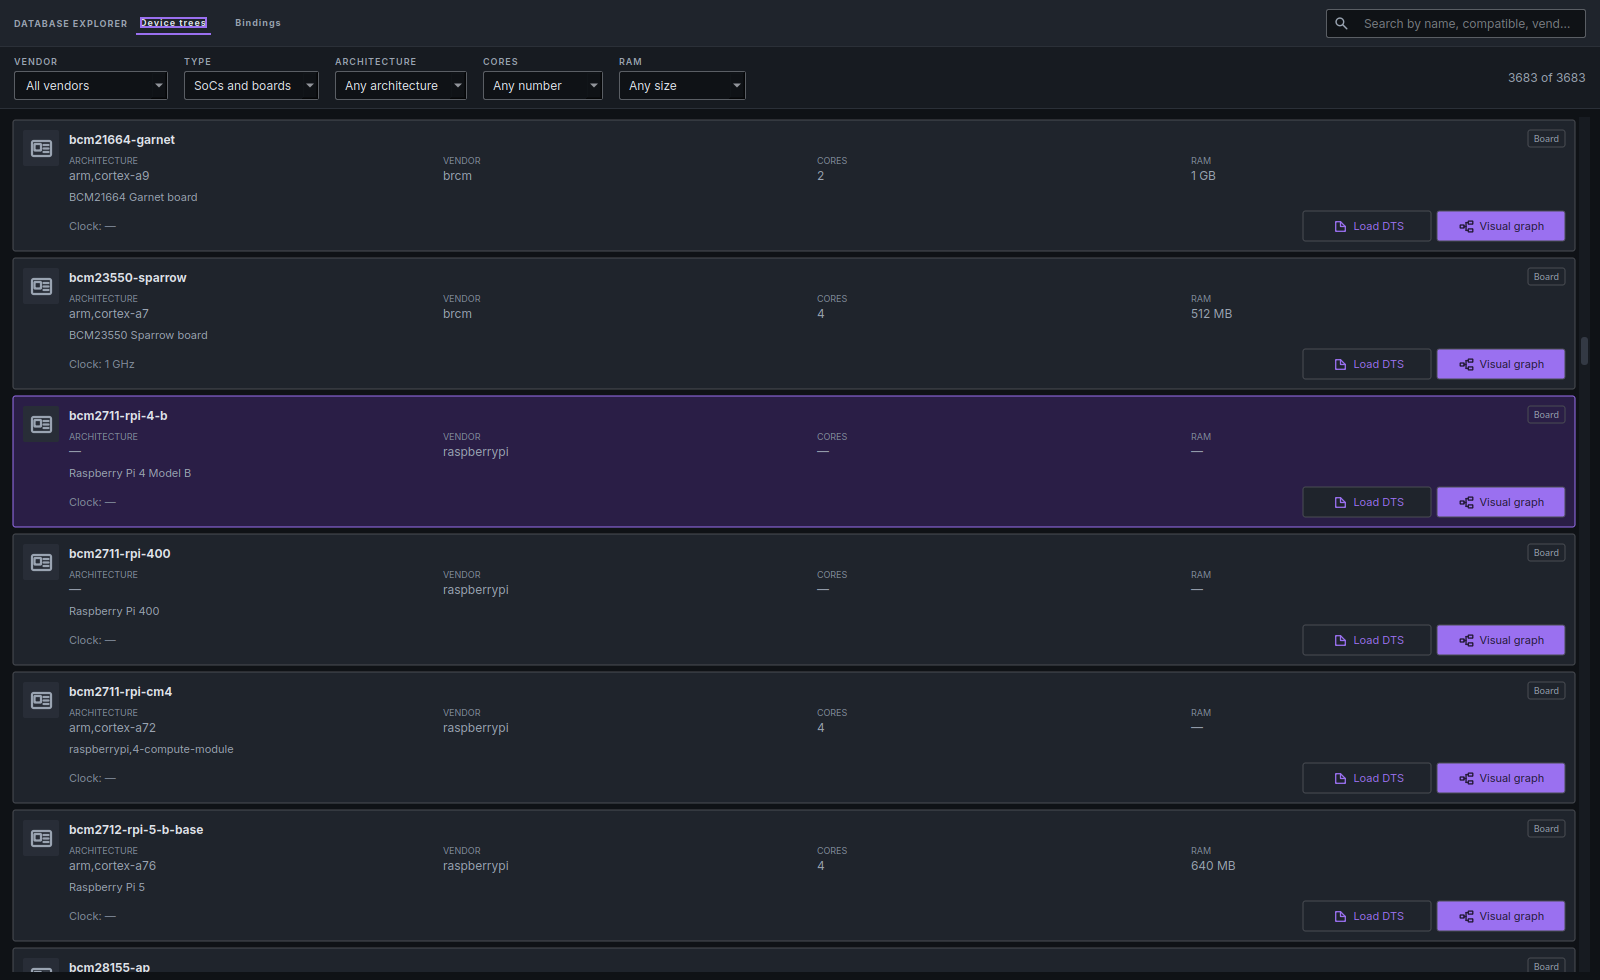Click the '512 MB' RAM value

(1211, 314)
